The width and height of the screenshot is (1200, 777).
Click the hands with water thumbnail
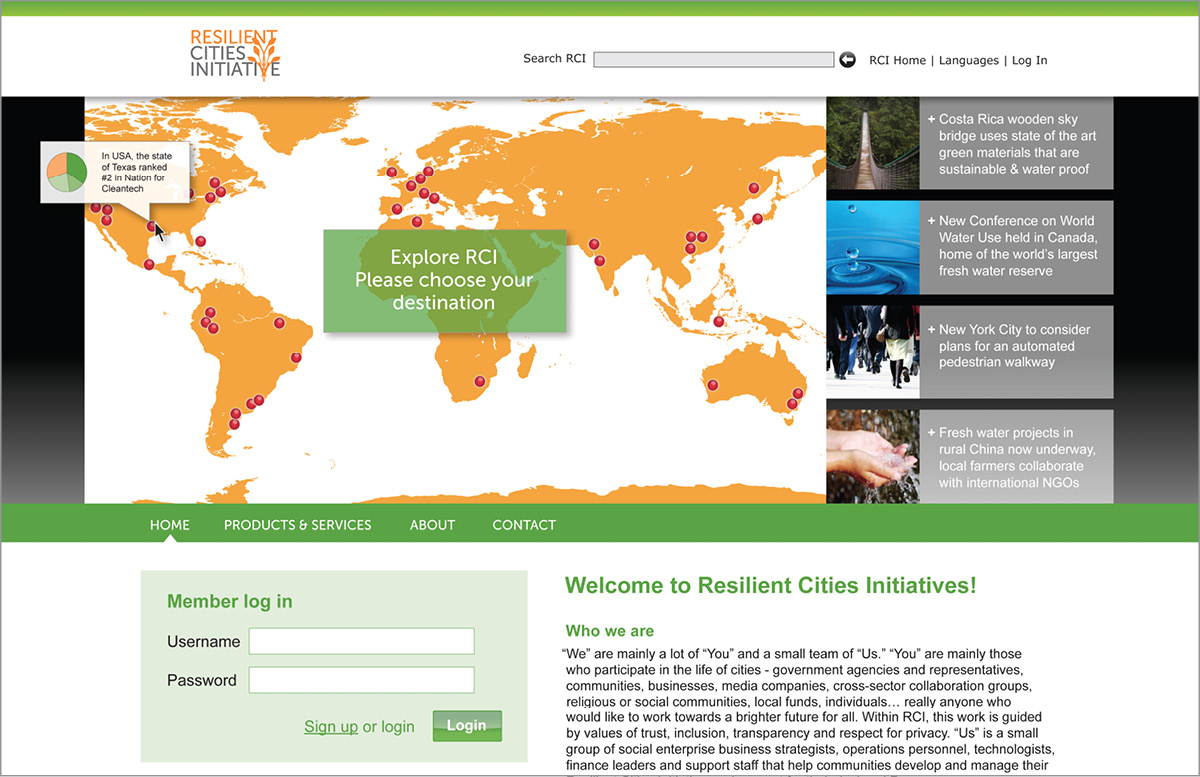[872, 456]
